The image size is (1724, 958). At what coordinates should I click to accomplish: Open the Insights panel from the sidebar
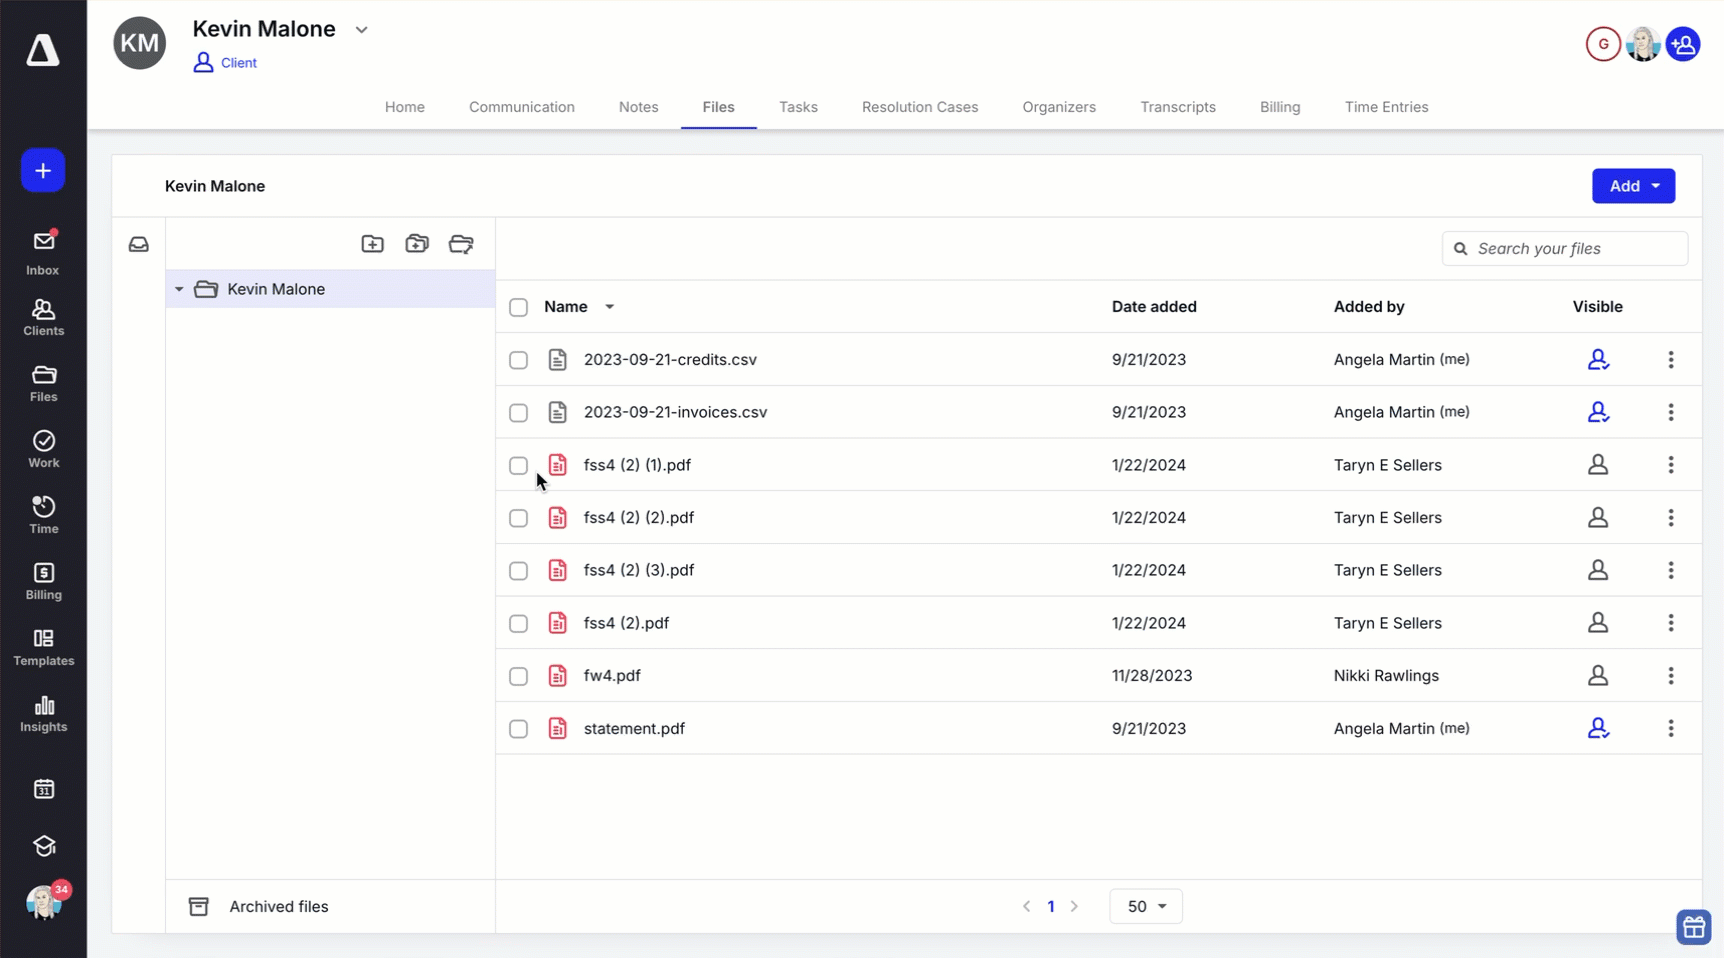[43, 713]
